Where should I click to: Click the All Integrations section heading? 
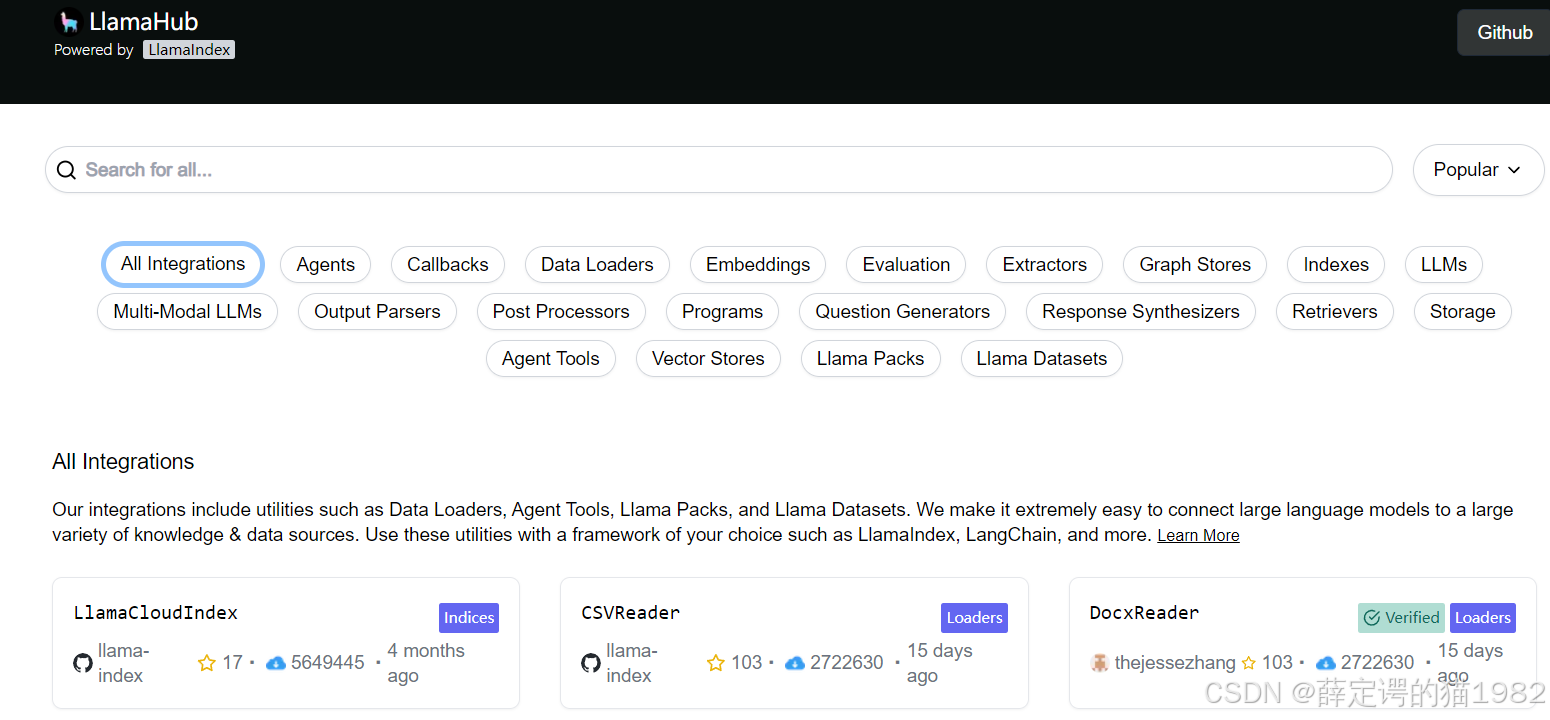click(x=123, y=462)
